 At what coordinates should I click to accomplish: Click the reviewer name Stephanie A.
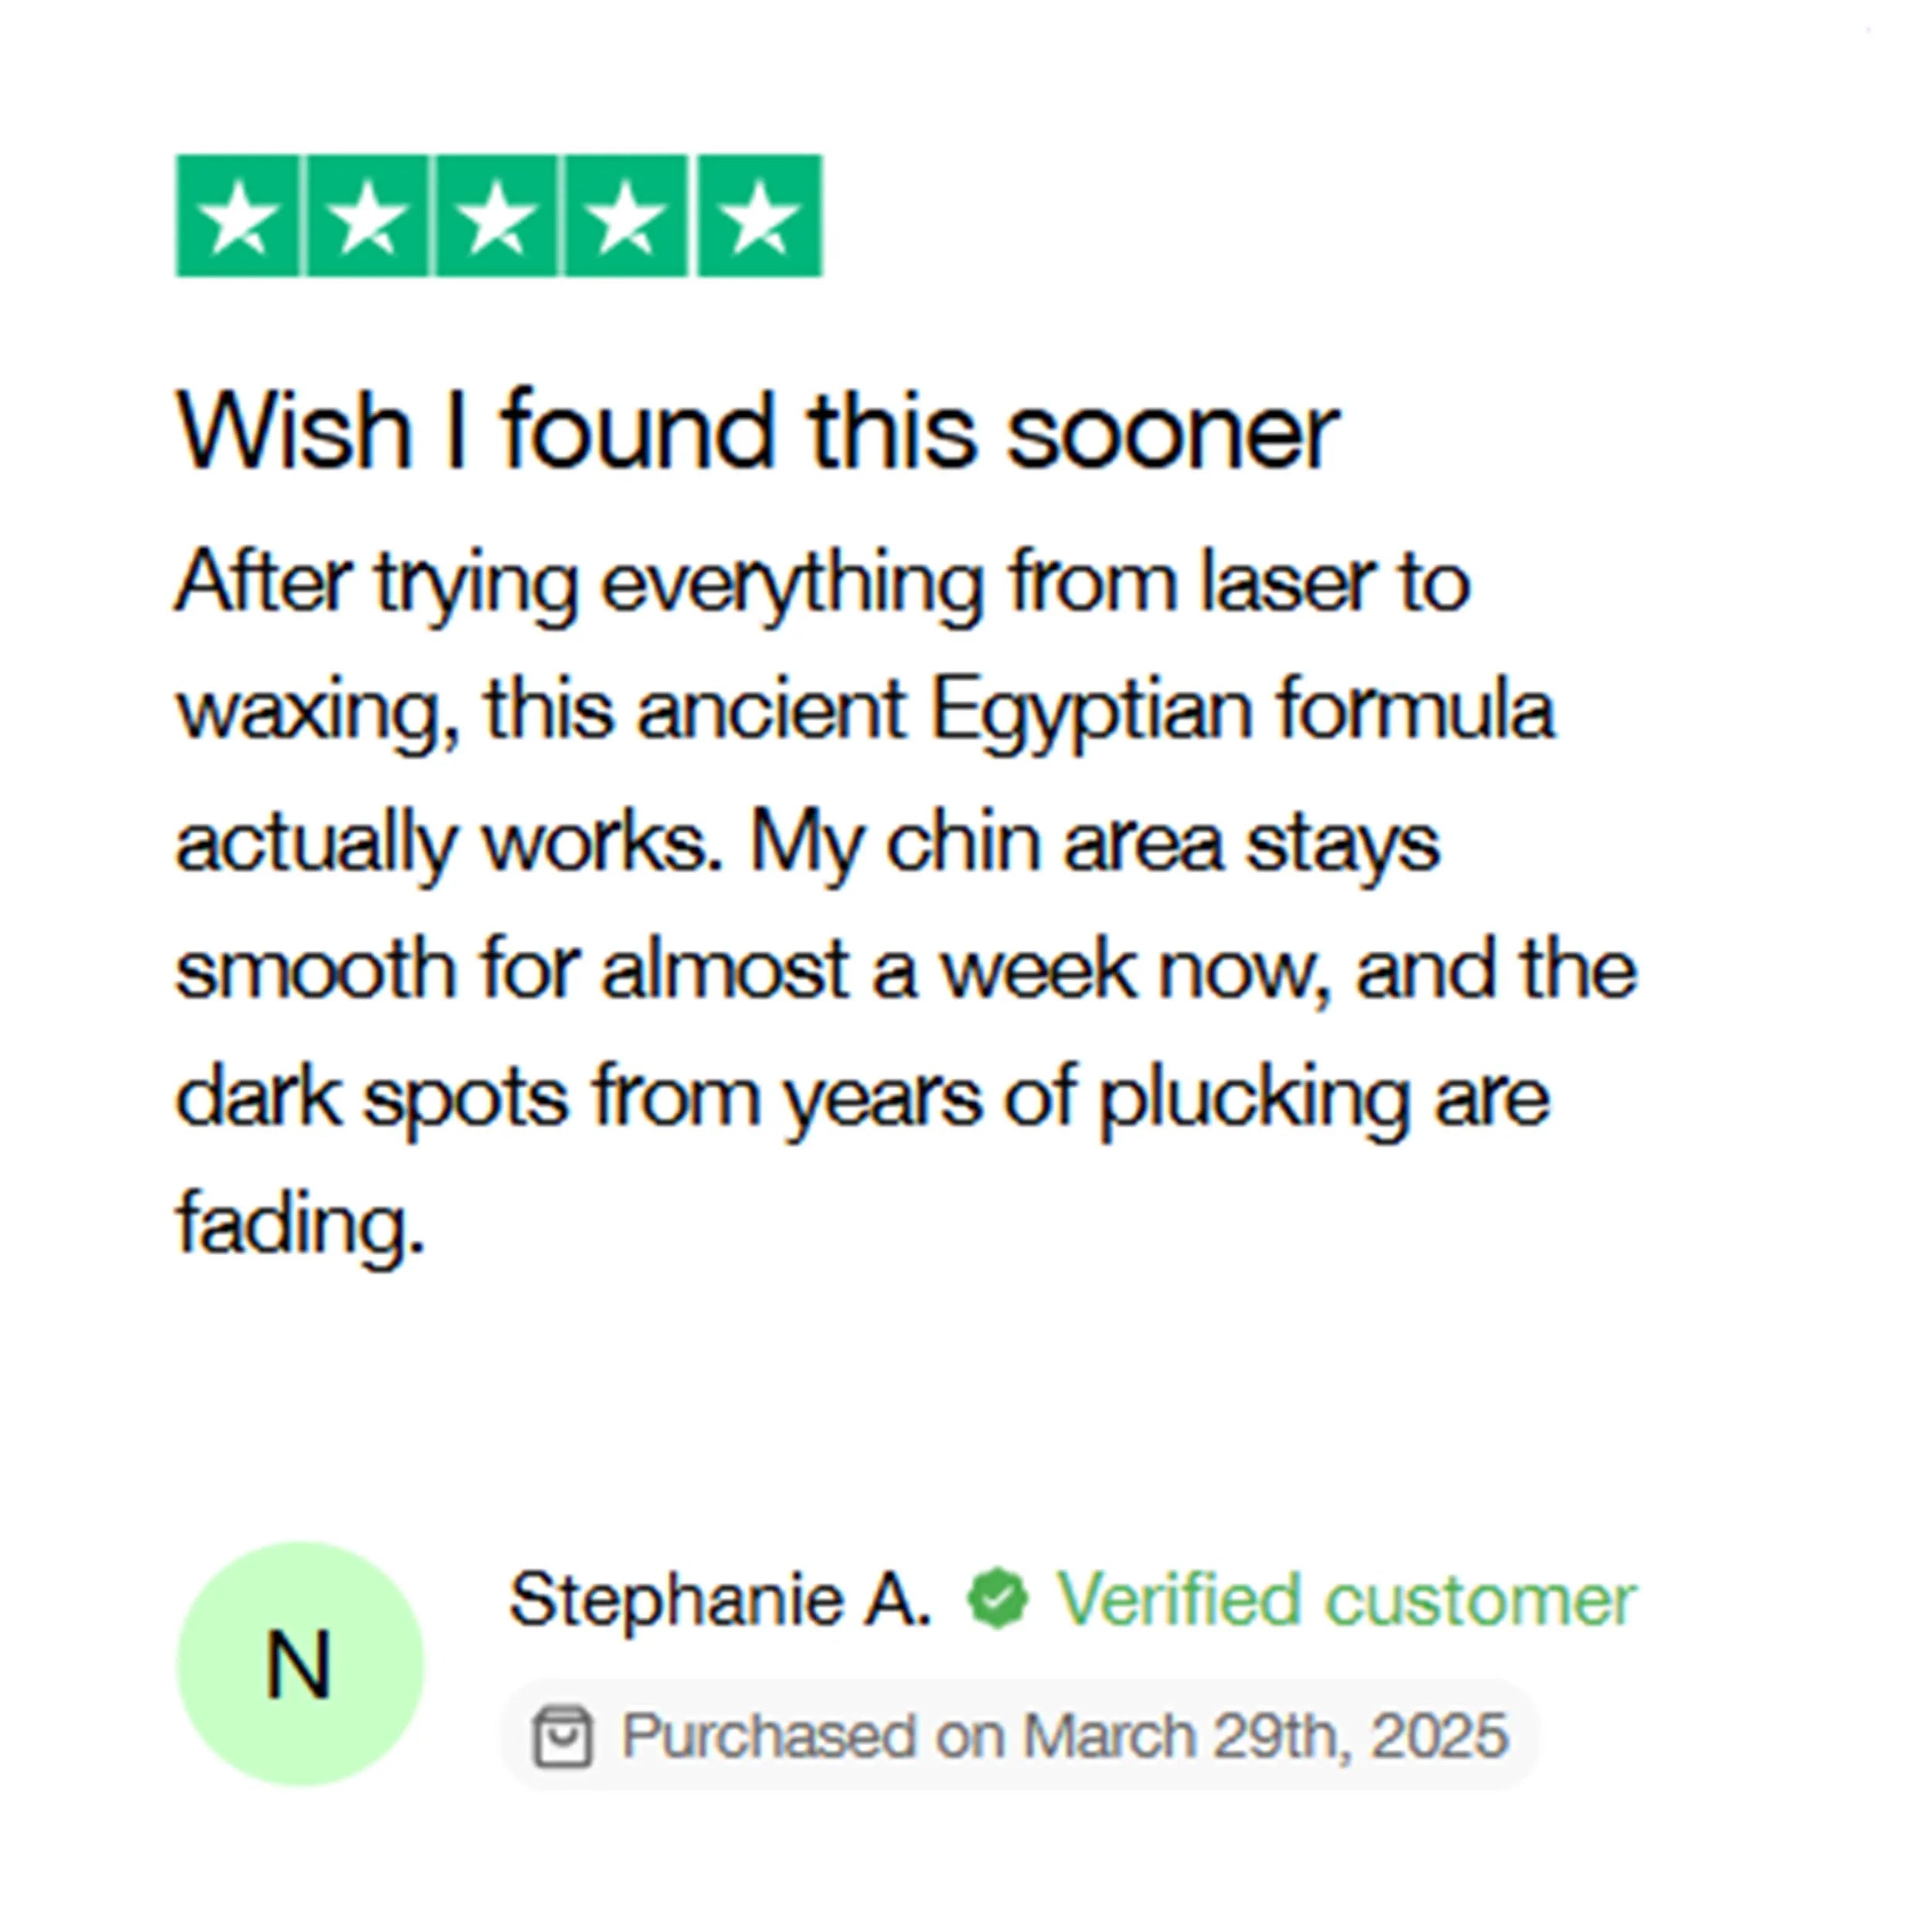pyautogui.click(x=720, y=1599)
